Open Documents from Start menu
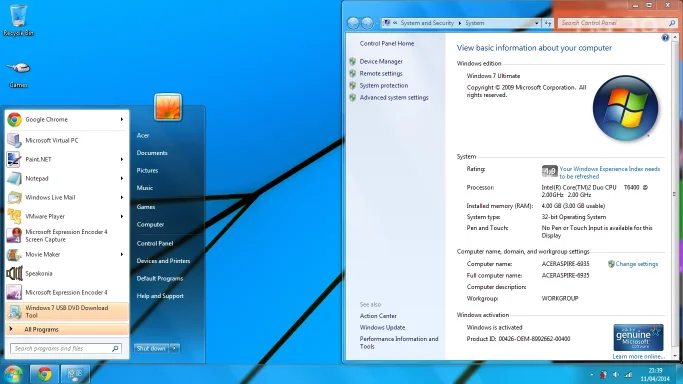This screenshot has height=384, width=683. [x=152, y=153]
